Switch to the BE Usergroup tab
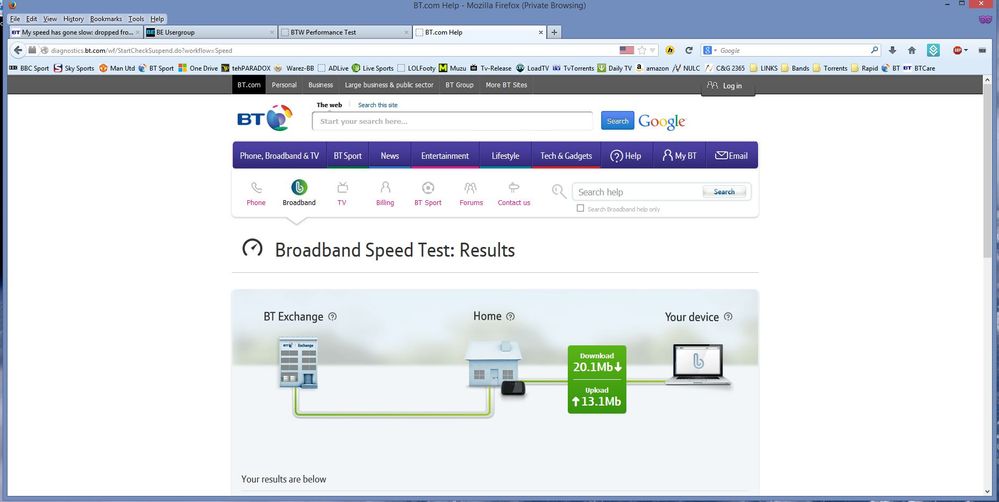 tap(210, 32)
